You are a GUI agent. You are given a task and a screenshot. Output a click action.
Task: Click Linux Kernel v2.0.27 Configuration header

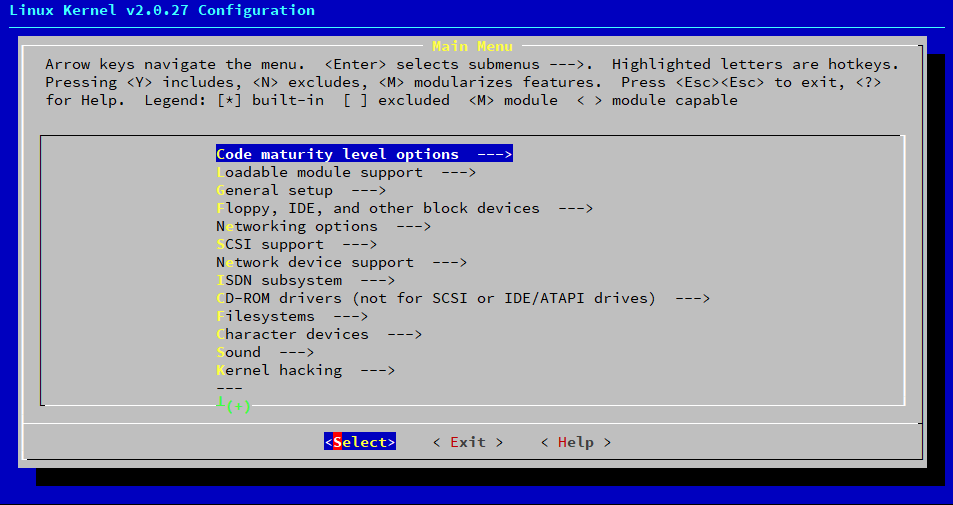(162, 10)
